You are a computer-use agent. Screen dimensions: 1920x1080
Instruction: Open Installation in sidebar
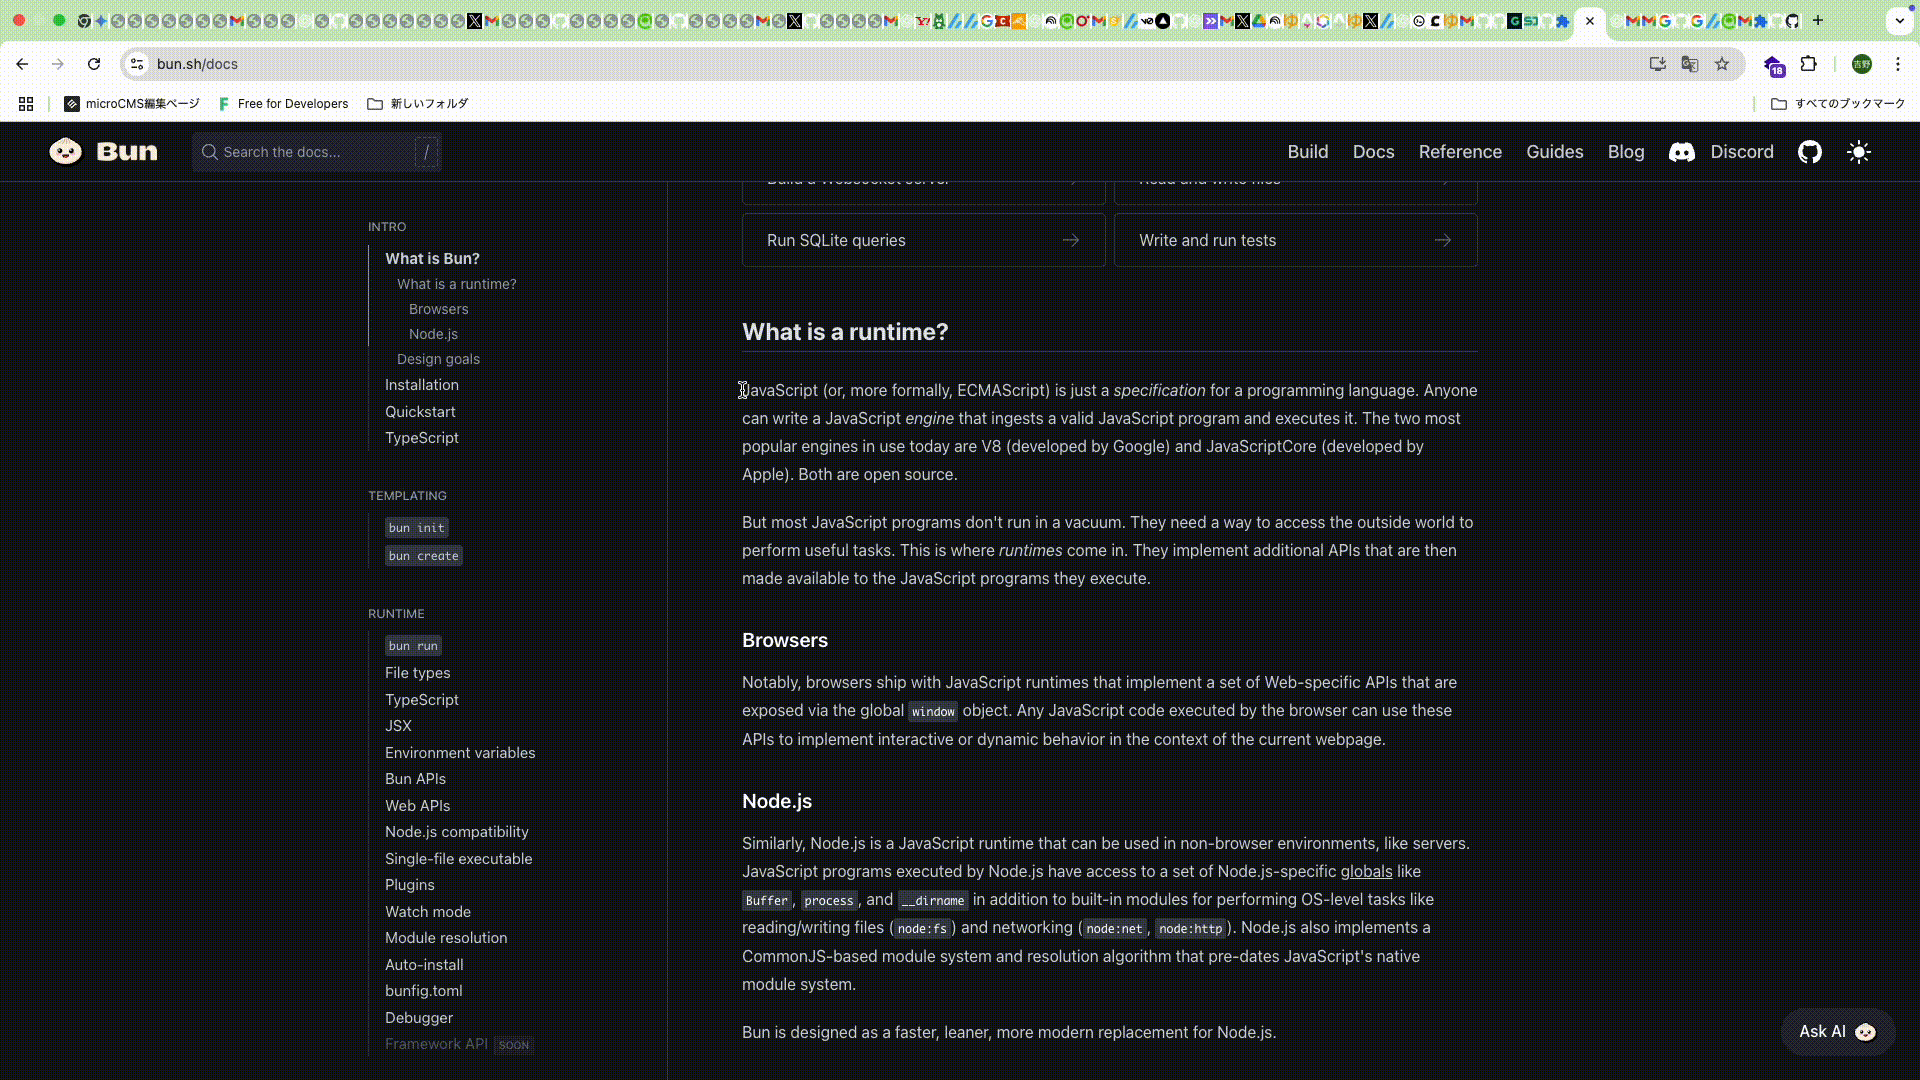pos(422,385)
